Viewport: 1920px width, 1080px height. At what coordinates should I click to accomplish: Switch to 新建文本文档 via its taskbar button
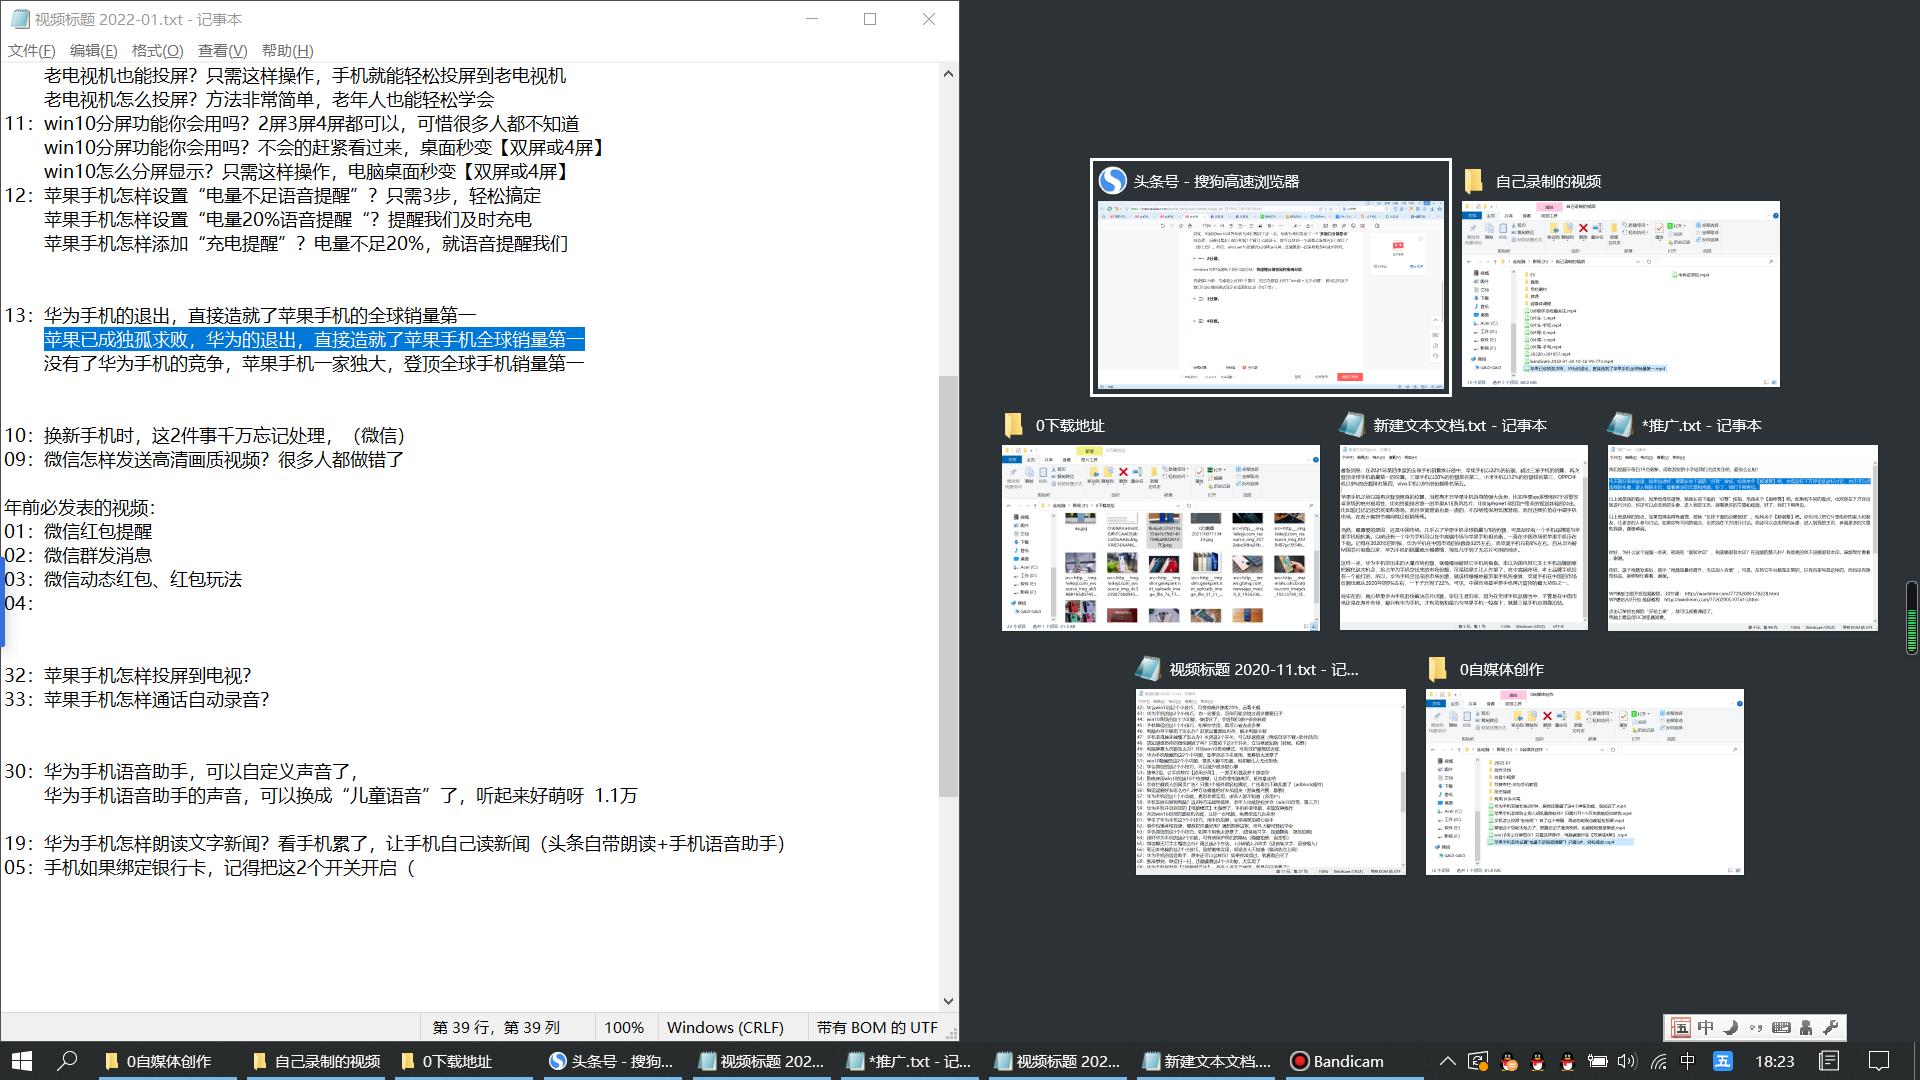1205,1062
